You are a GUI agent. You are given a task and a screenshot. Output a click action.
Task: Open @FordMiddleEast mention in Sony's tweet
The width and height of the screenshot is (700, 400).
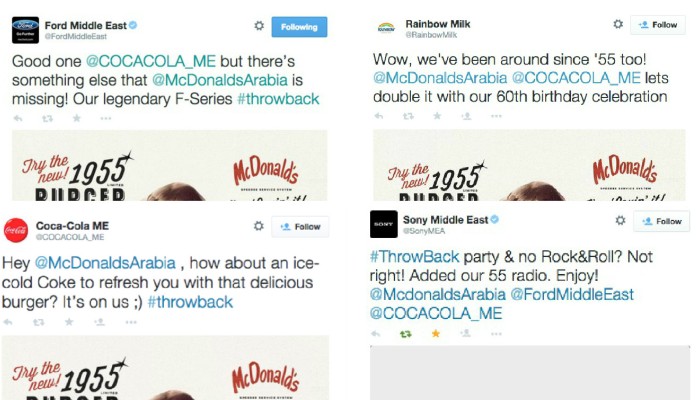coord(572,295)
